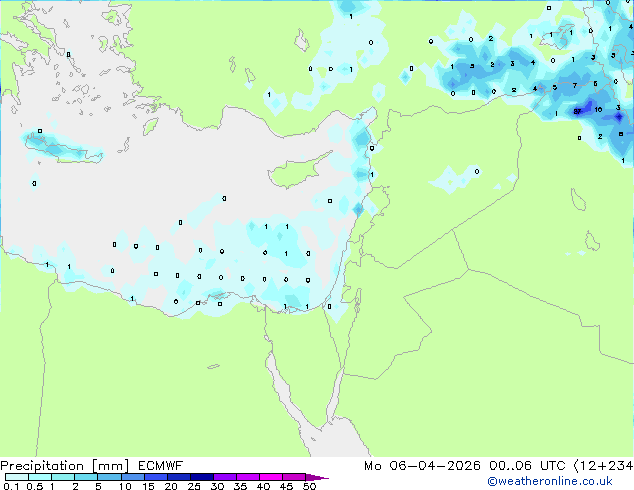Viewport: 634px width, 490px height.
Task: Click the '(12+234' forecast offset text
Action: 604,466
